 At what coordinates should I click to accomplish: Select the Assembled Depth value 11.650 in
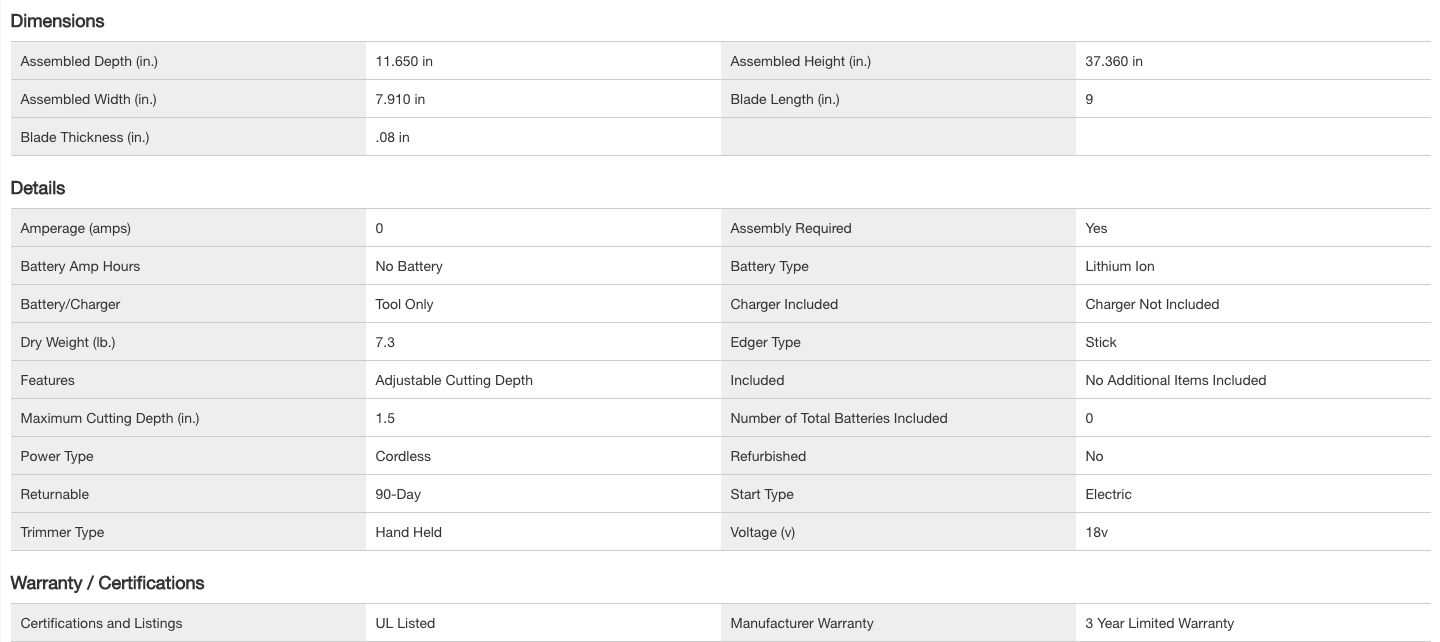click(x=404, y=61)
